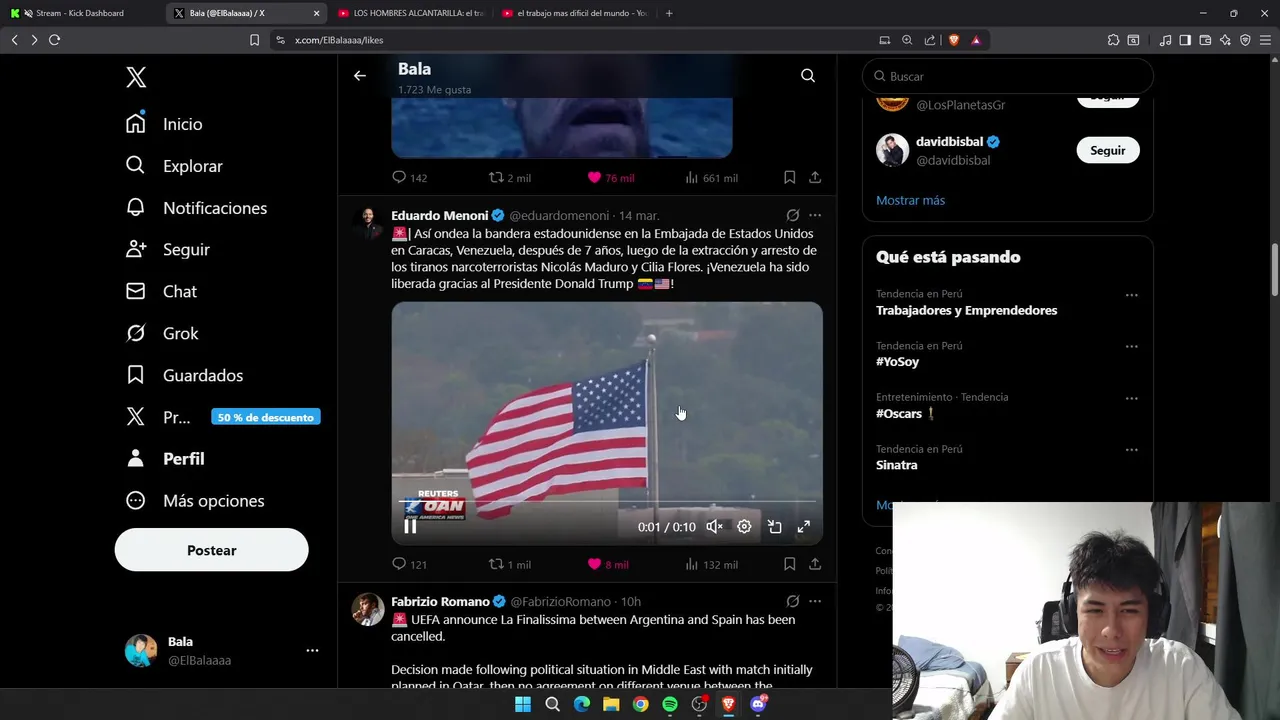Click Grok icon on Fabrizio Romano post

792,601
